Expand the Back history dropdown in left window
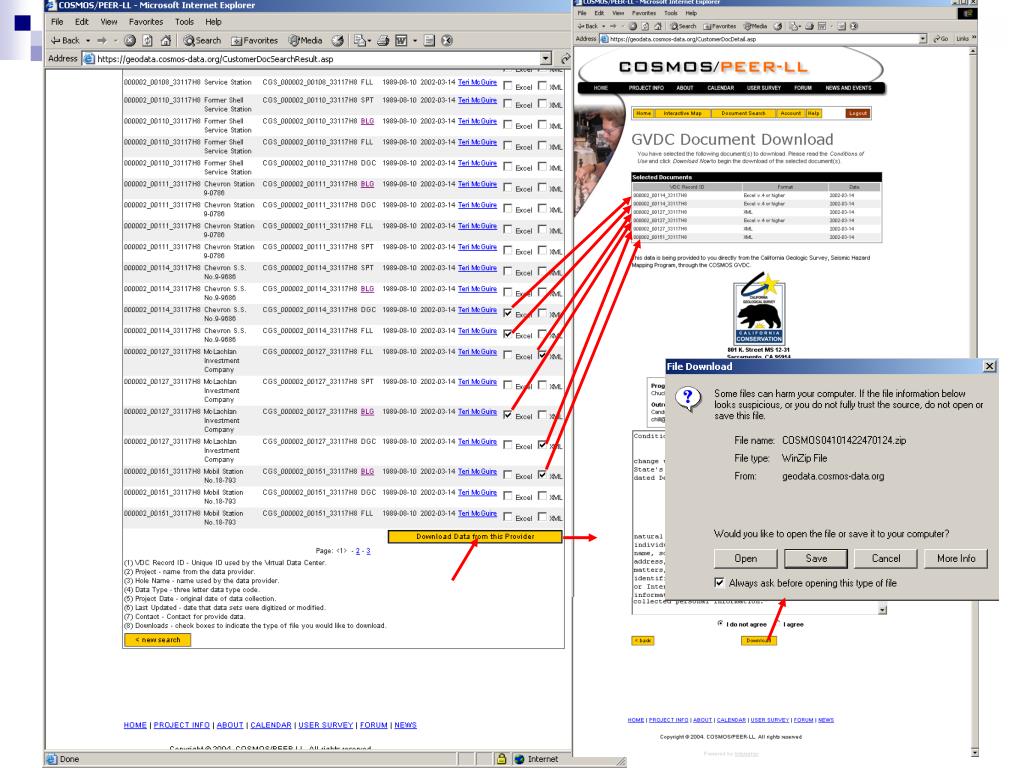Viewport: 1024px width, 768px height. tap(88, 40)
